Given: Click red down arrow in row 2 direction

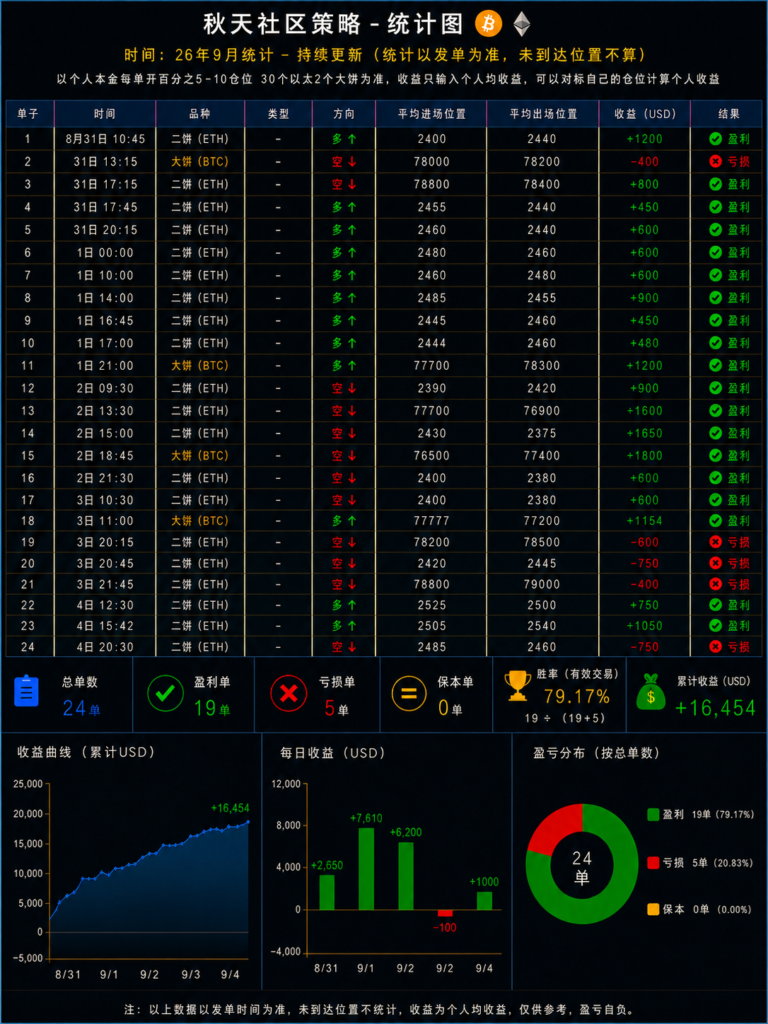Looking at the screenshot, I should (x=352, y=161).
